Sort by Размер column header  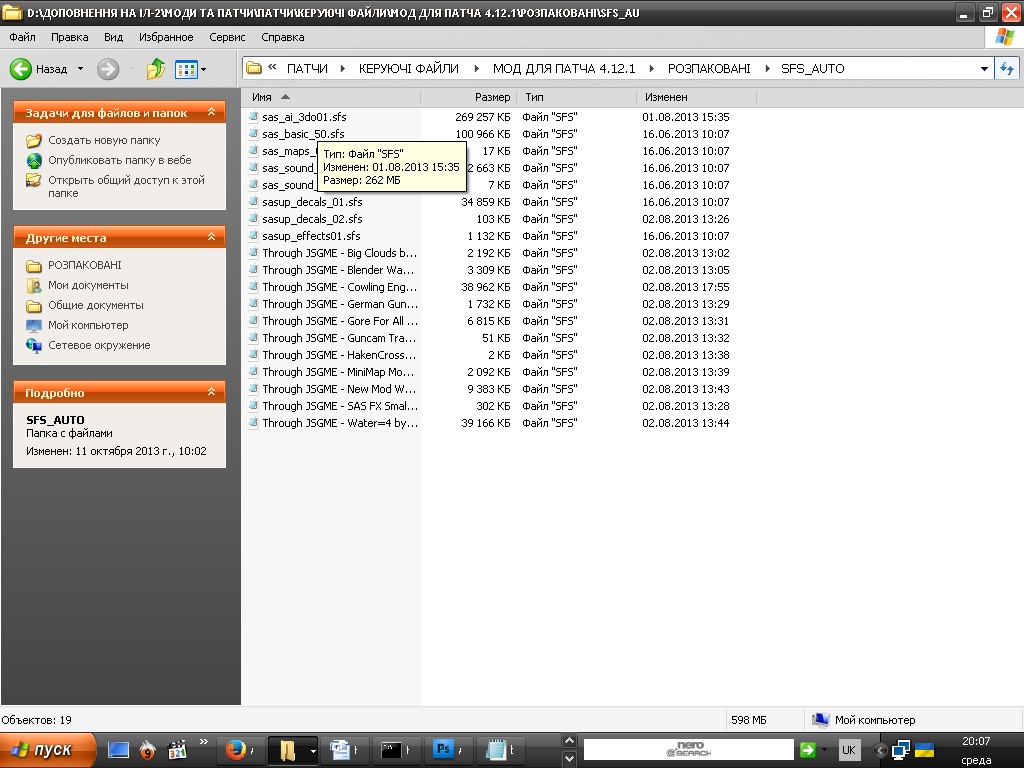click(469, 97)
